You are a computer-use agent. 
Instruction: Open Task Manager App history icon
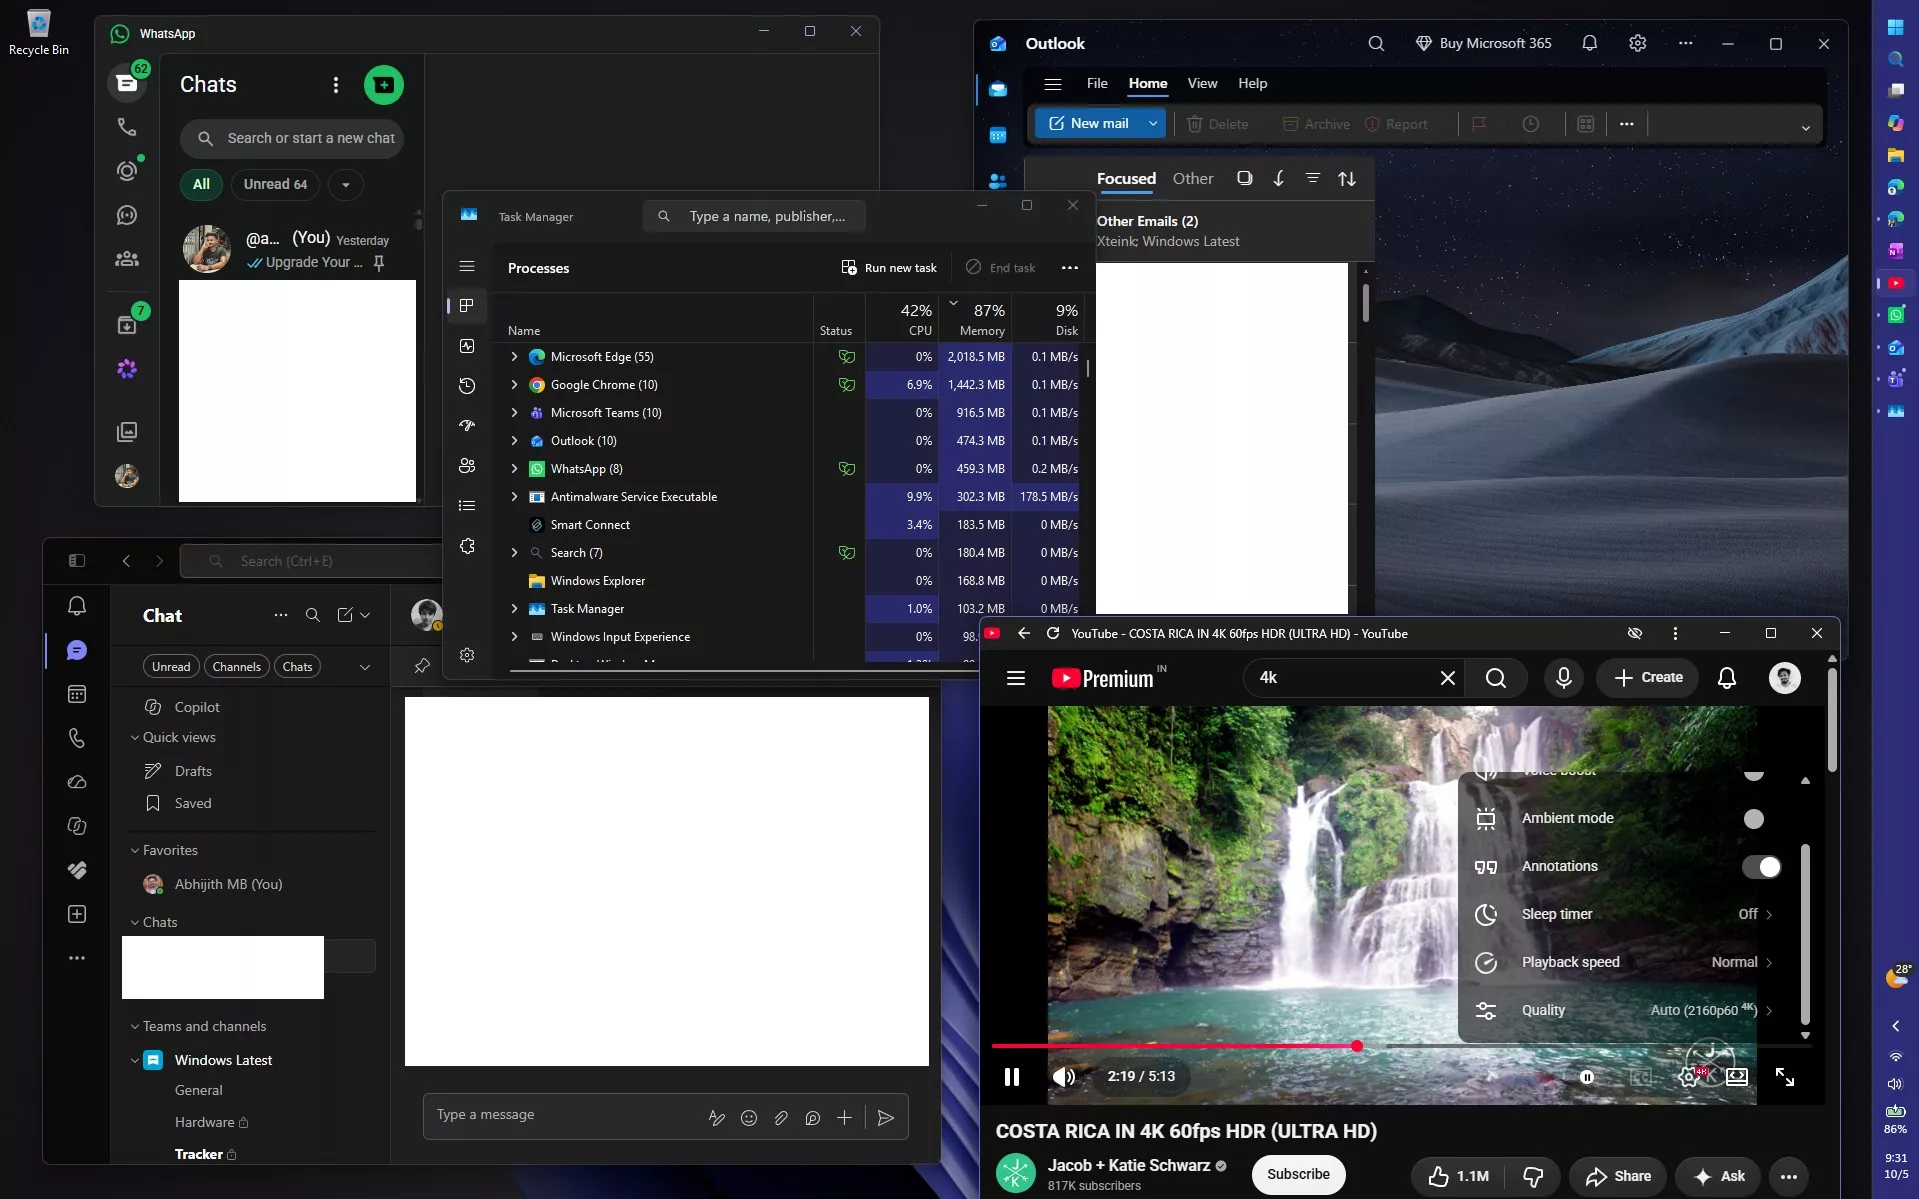click(467, 386)
